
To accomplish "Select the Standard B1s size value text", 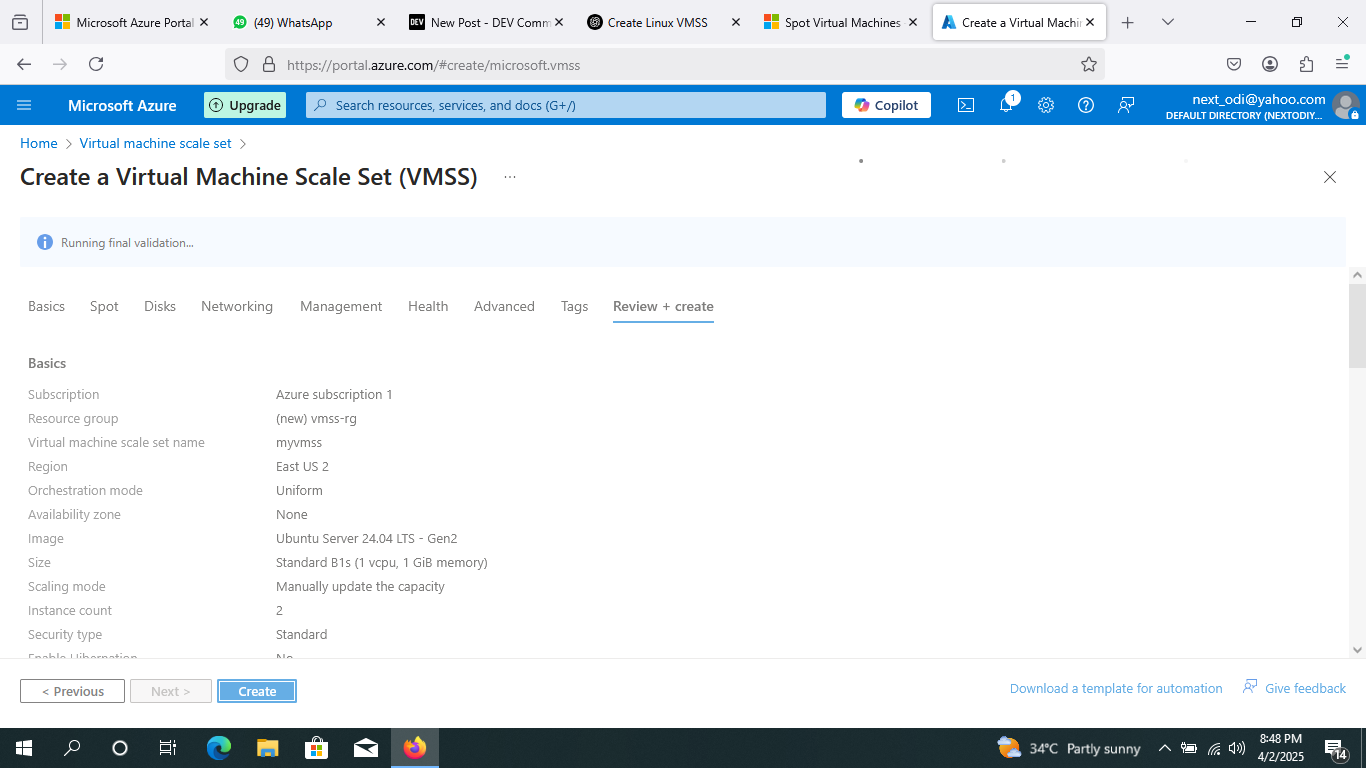I will [382, 562].
